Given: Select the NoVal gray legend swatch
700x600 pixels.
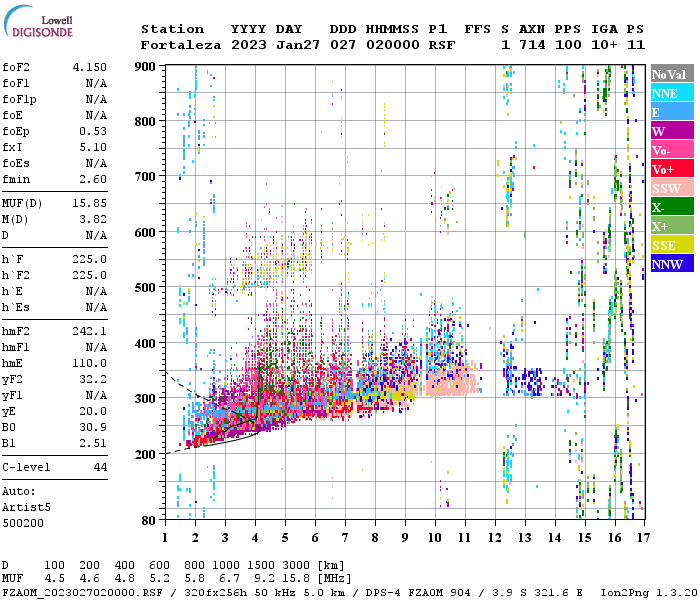Looking at the screenshot, I should [670, 75].
